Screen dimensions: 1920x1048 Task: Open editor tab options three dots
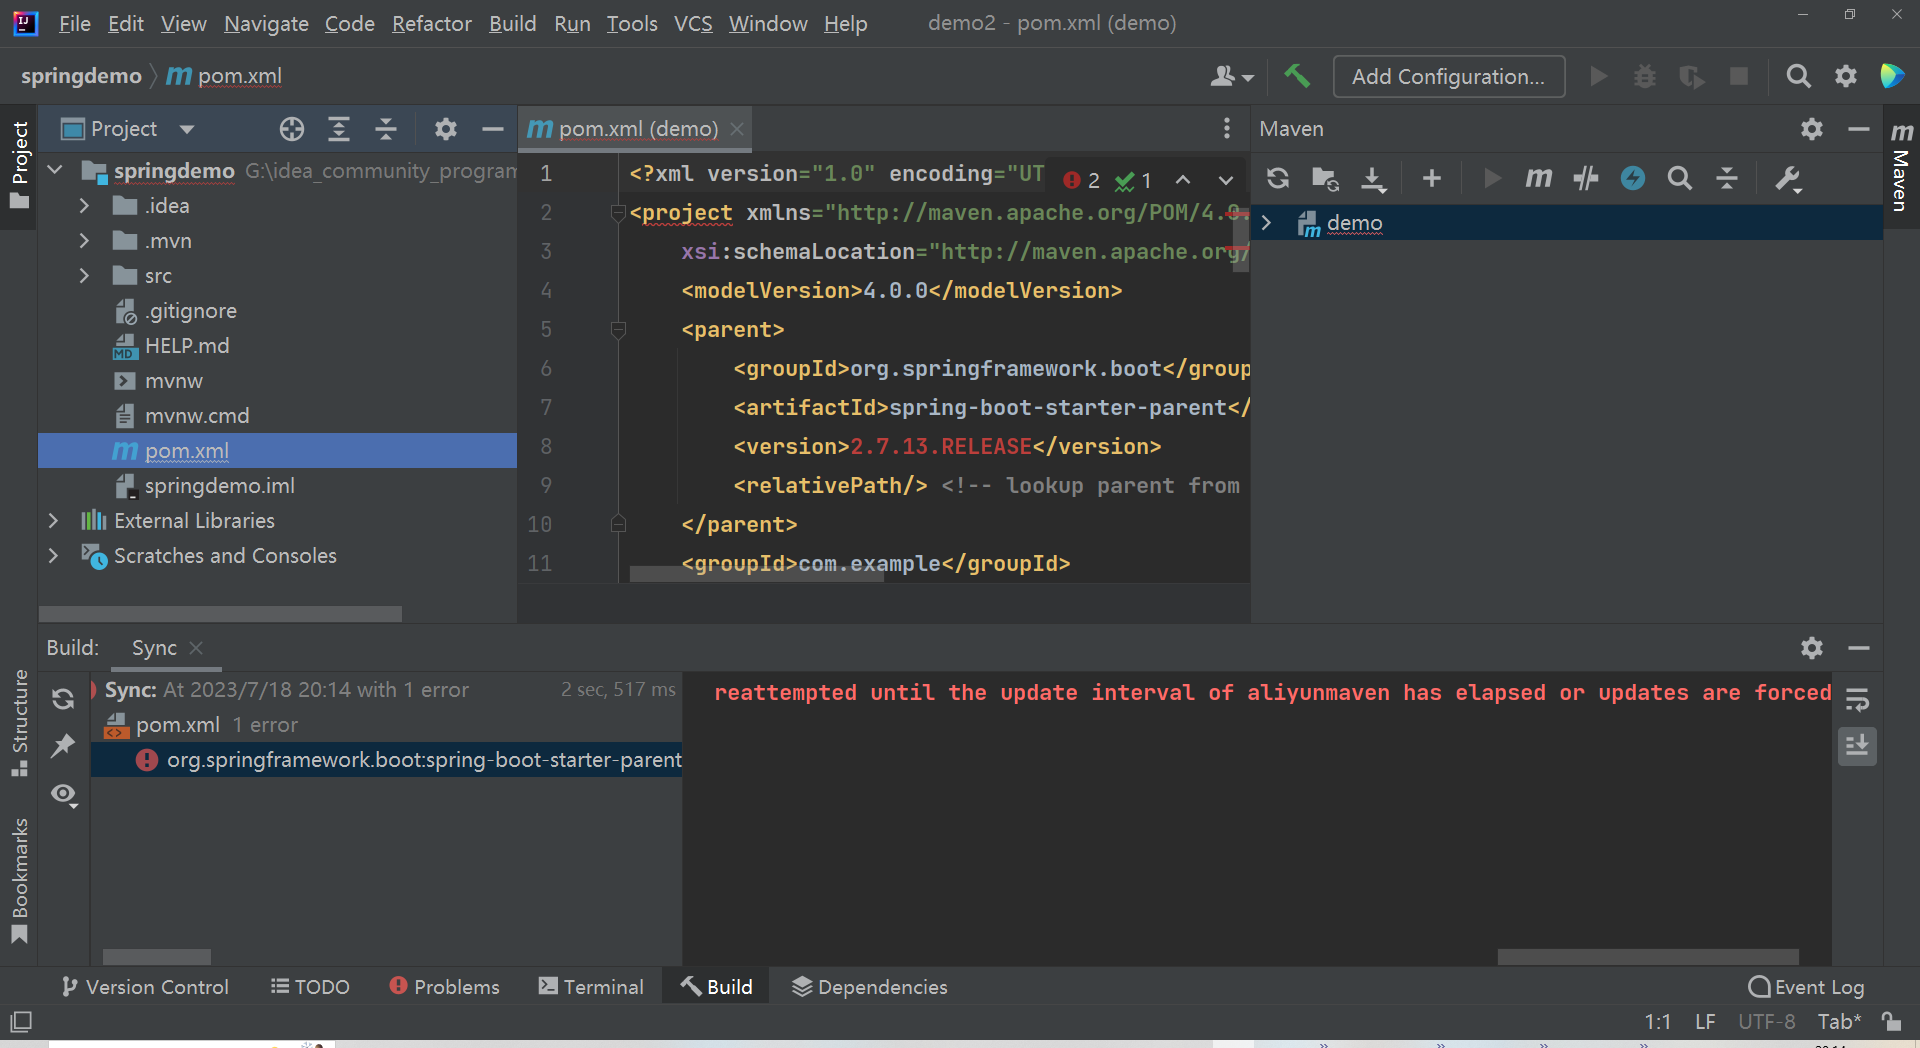(x=1227, y=128)
